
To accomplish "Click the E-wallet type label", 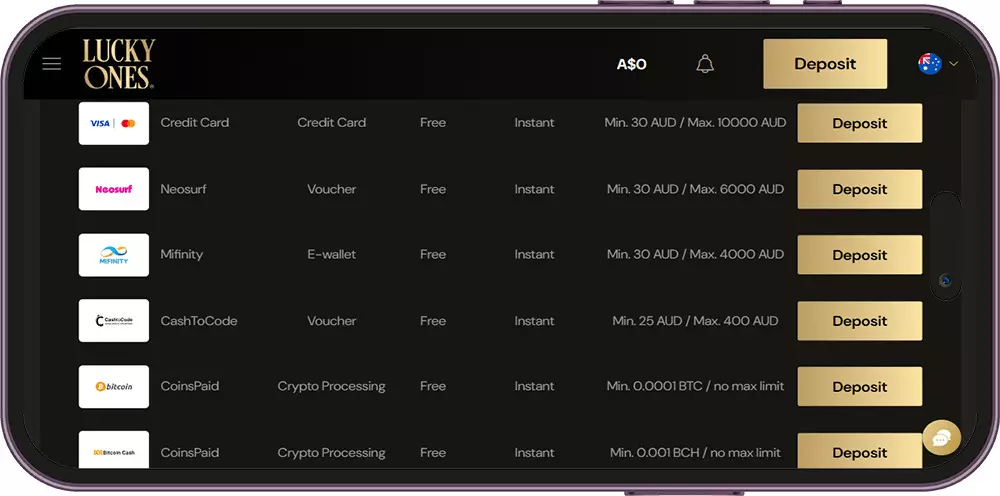I will (x=332, y=254).
